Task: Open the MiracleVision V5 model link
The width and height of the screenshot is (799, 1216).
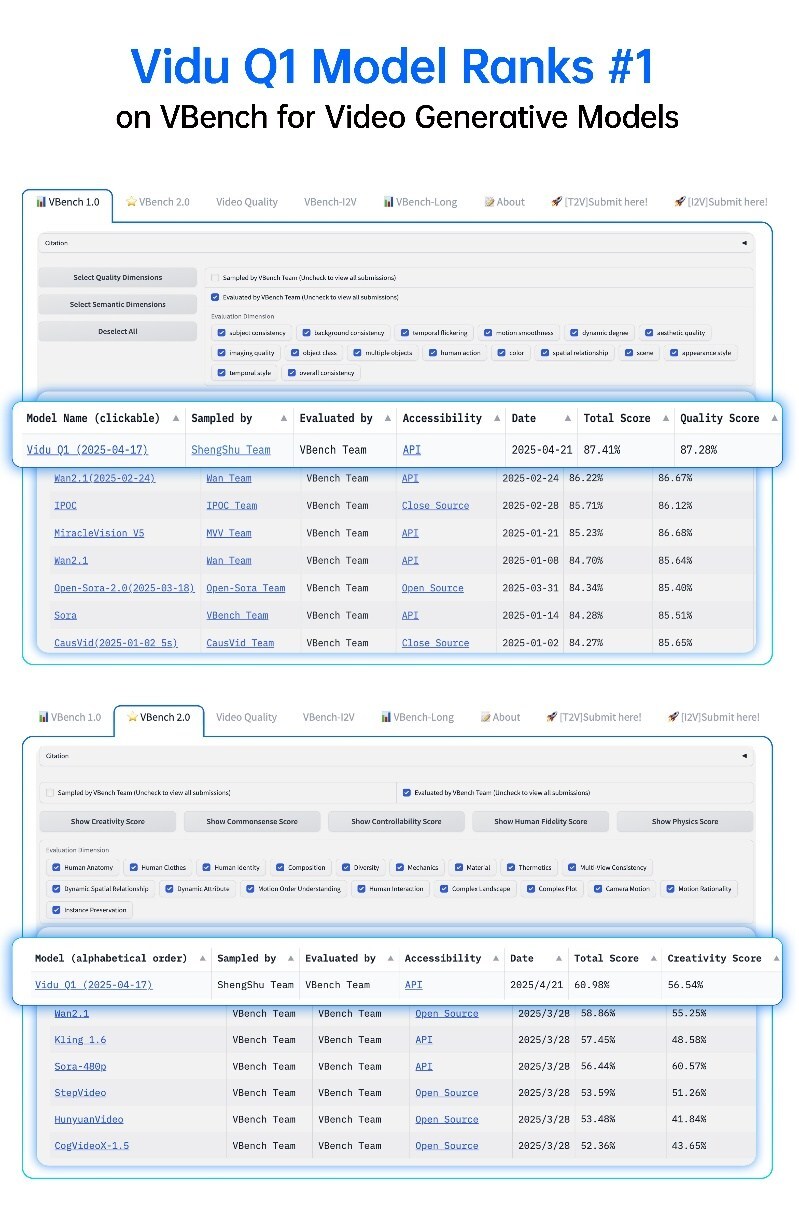Action: point(99,533)
